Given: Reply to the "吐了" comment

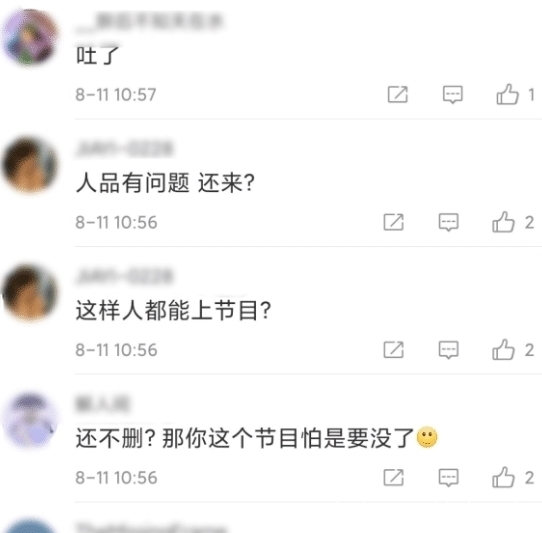Looking at the screenshot, I should click(452, 94).
